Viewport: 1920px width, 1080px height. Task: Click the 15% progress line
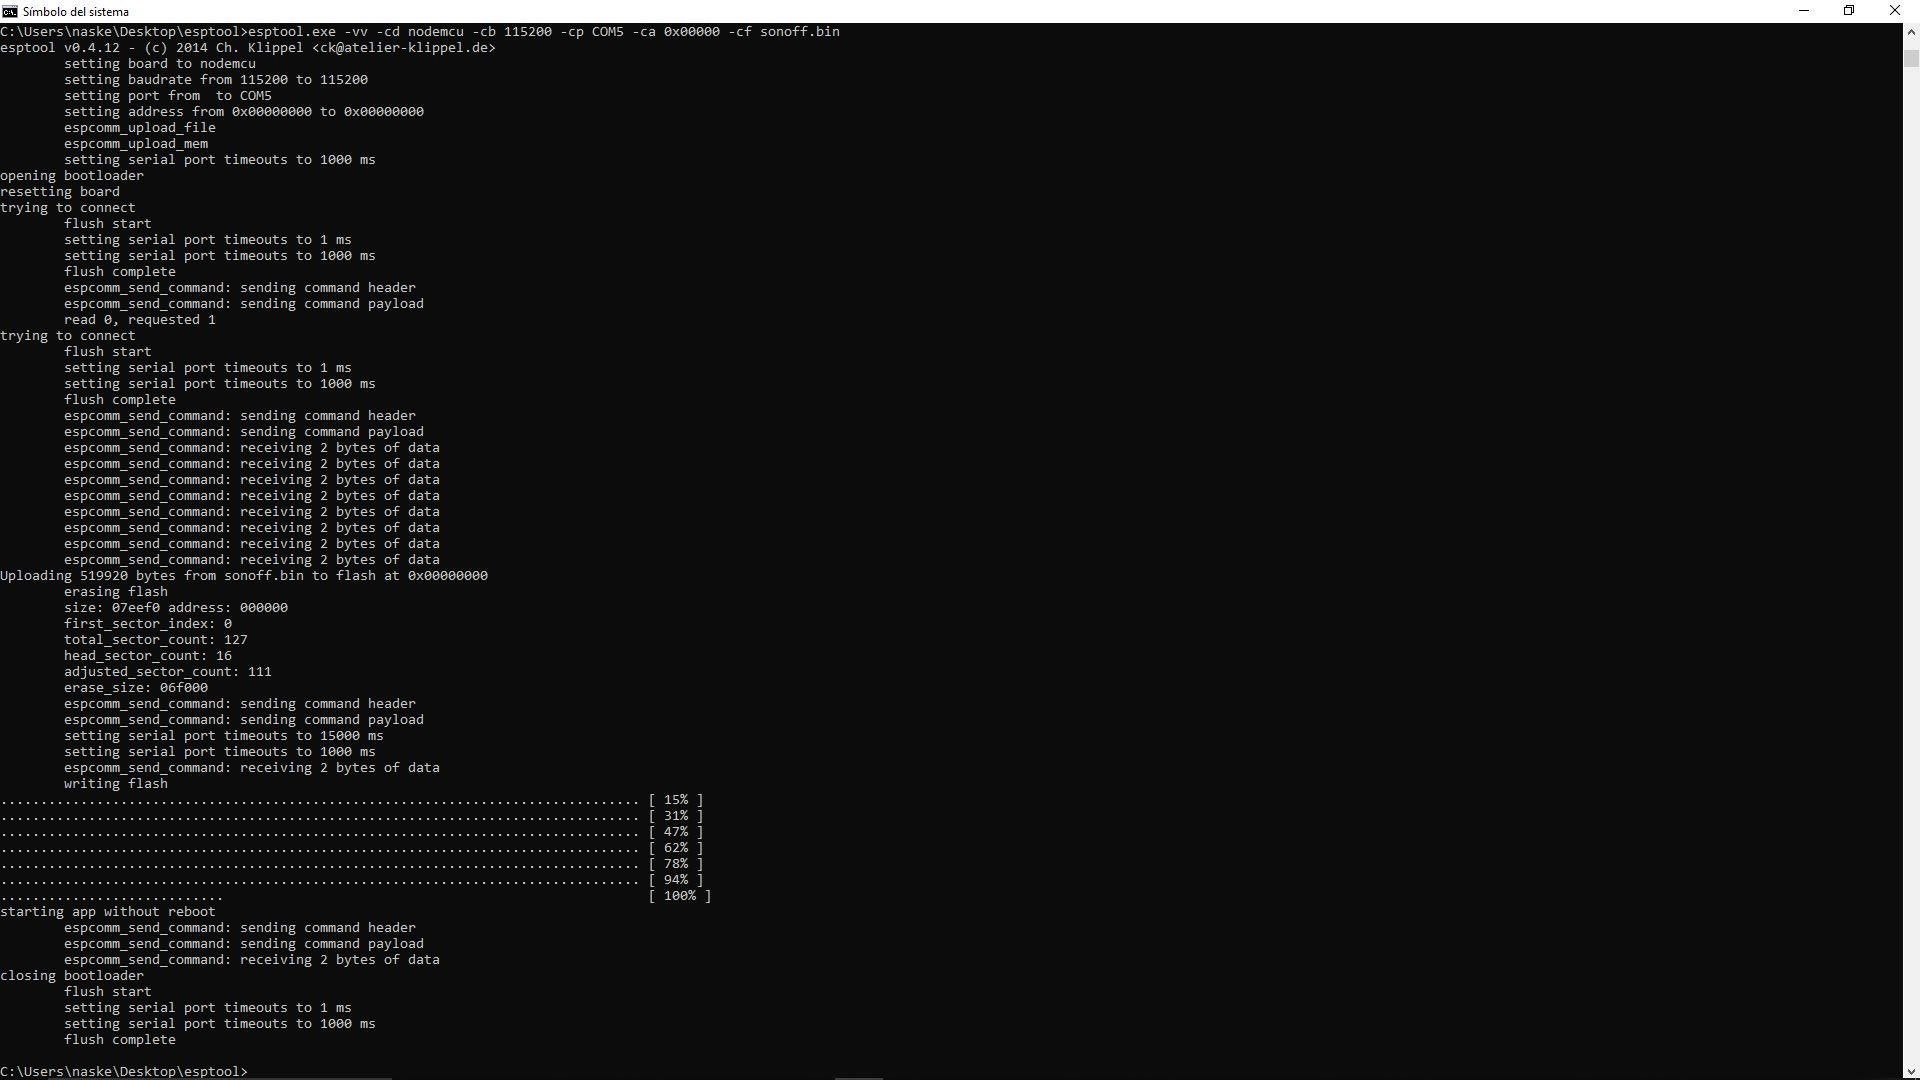[676, 800]
